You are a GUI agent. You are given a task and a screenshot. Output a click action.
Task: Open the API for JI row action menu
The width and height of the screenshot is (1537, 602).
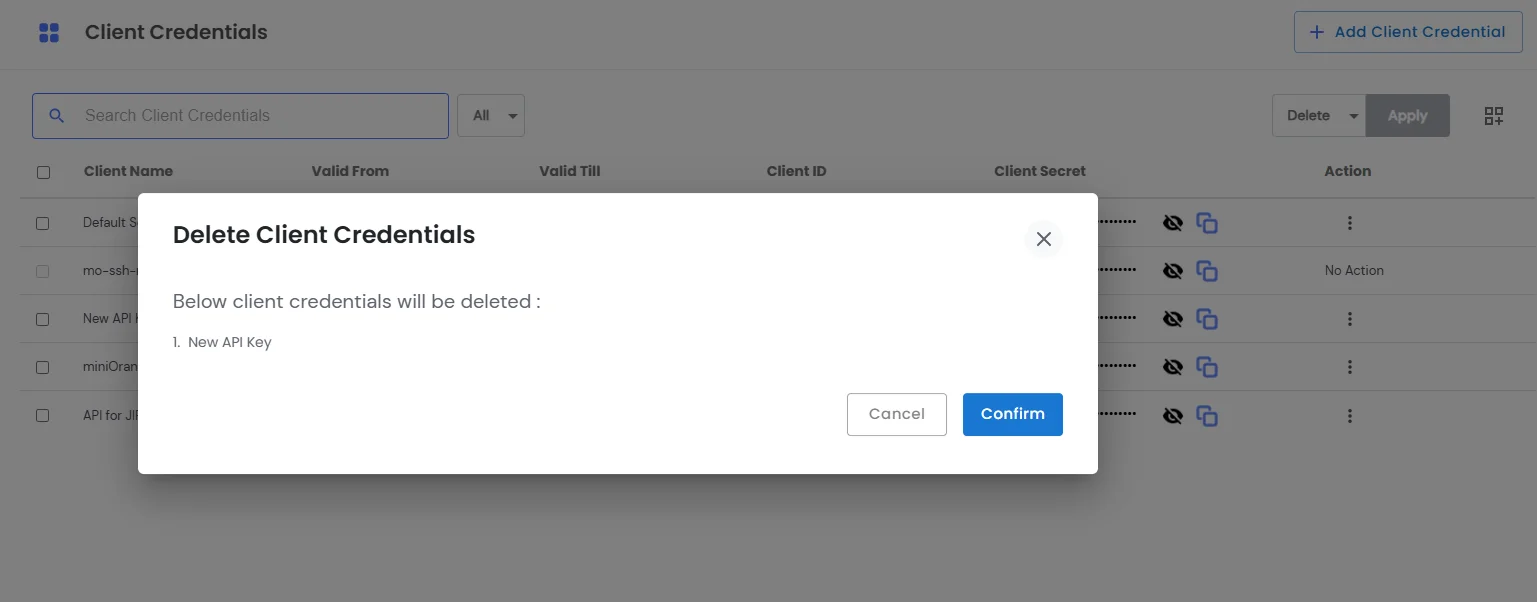(1350, 415)
